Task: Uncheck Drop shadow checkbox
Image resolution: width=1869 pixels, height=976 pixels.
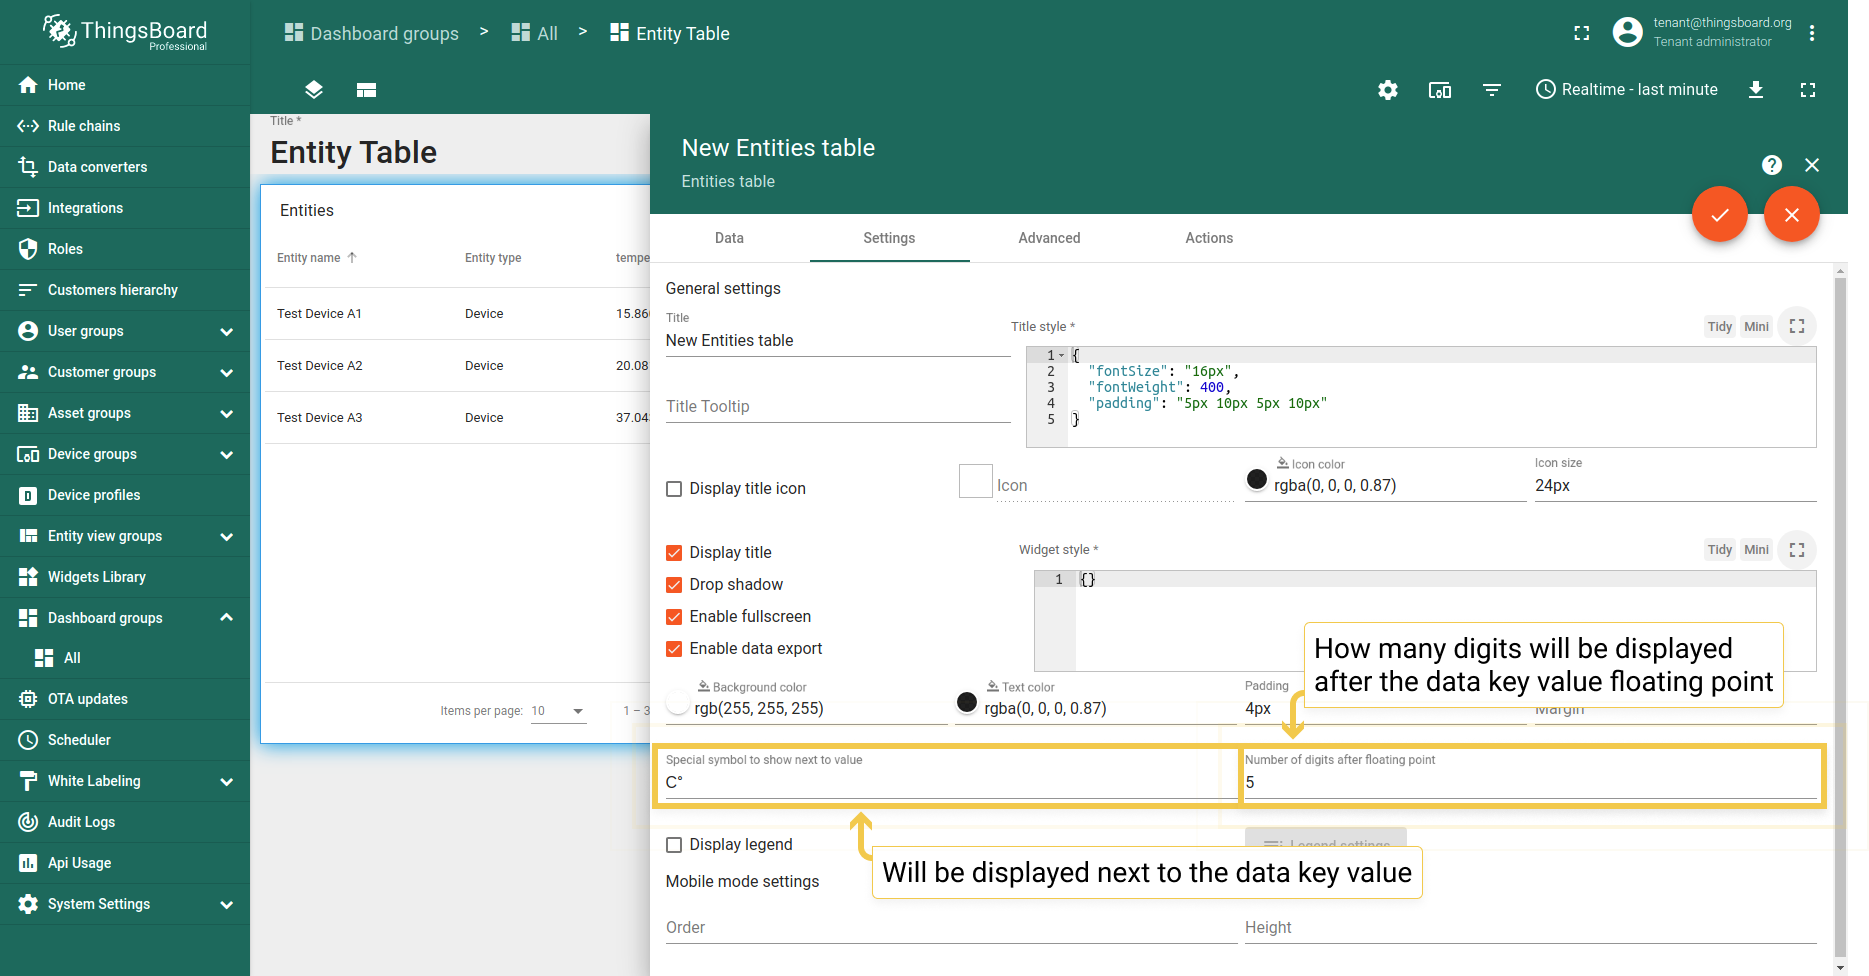Action: (674, 585)
